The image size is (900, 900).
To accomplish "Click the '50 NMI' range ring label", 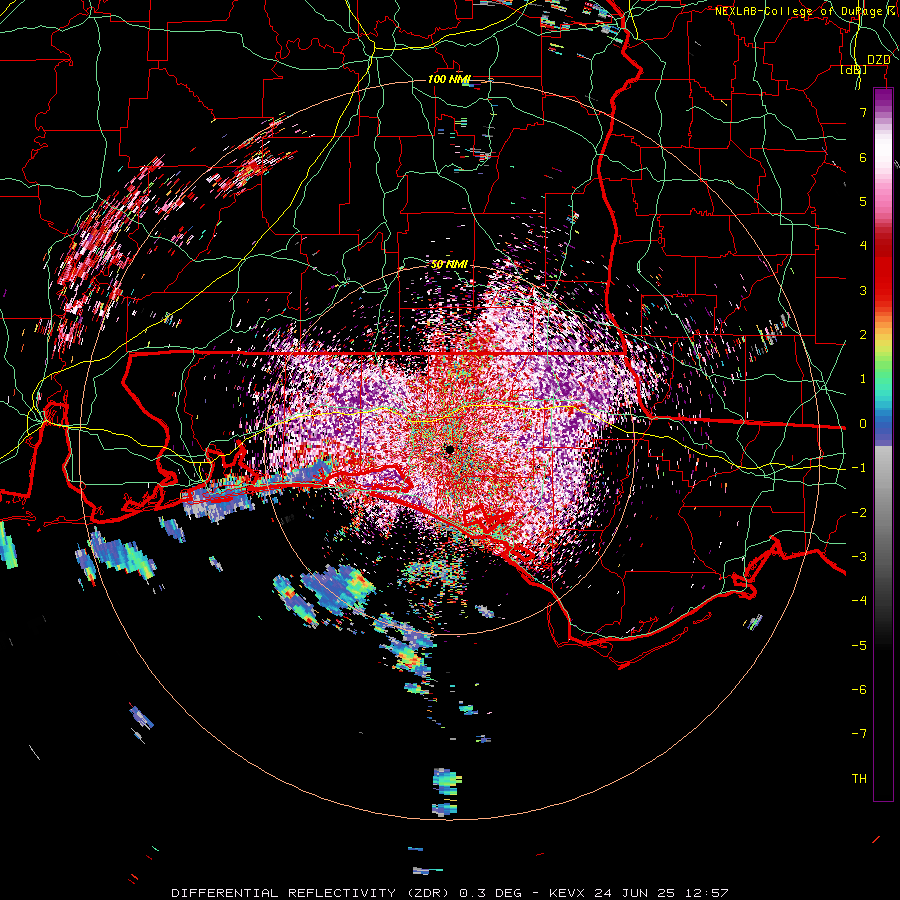I will [449, 265].
